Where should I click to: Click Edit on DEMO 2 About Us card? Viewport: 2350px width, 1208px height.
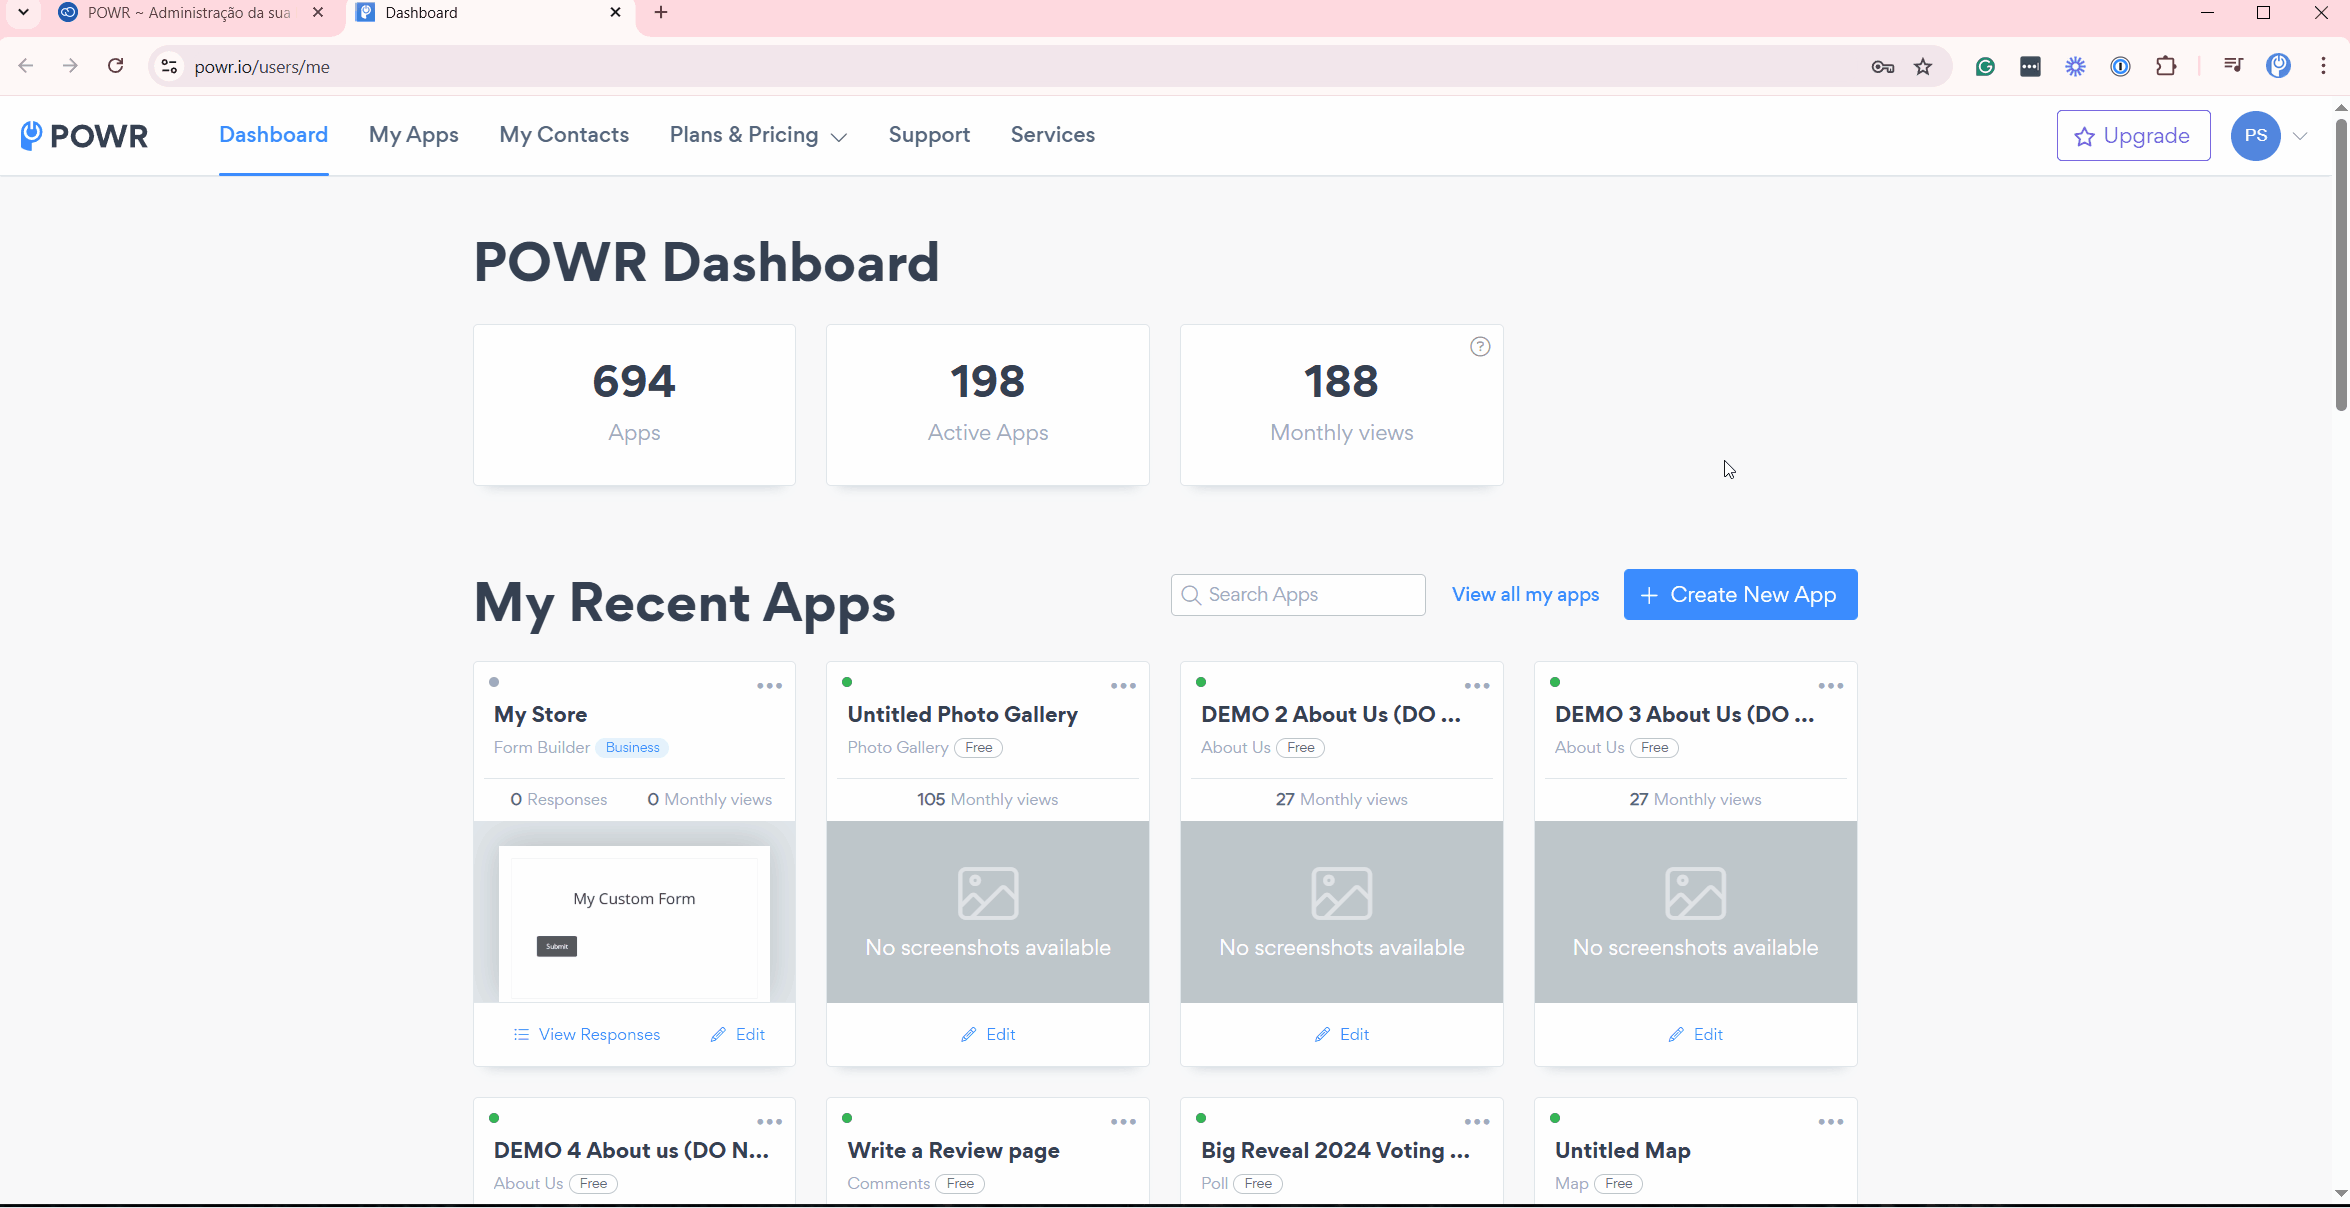(1342, 1035)
